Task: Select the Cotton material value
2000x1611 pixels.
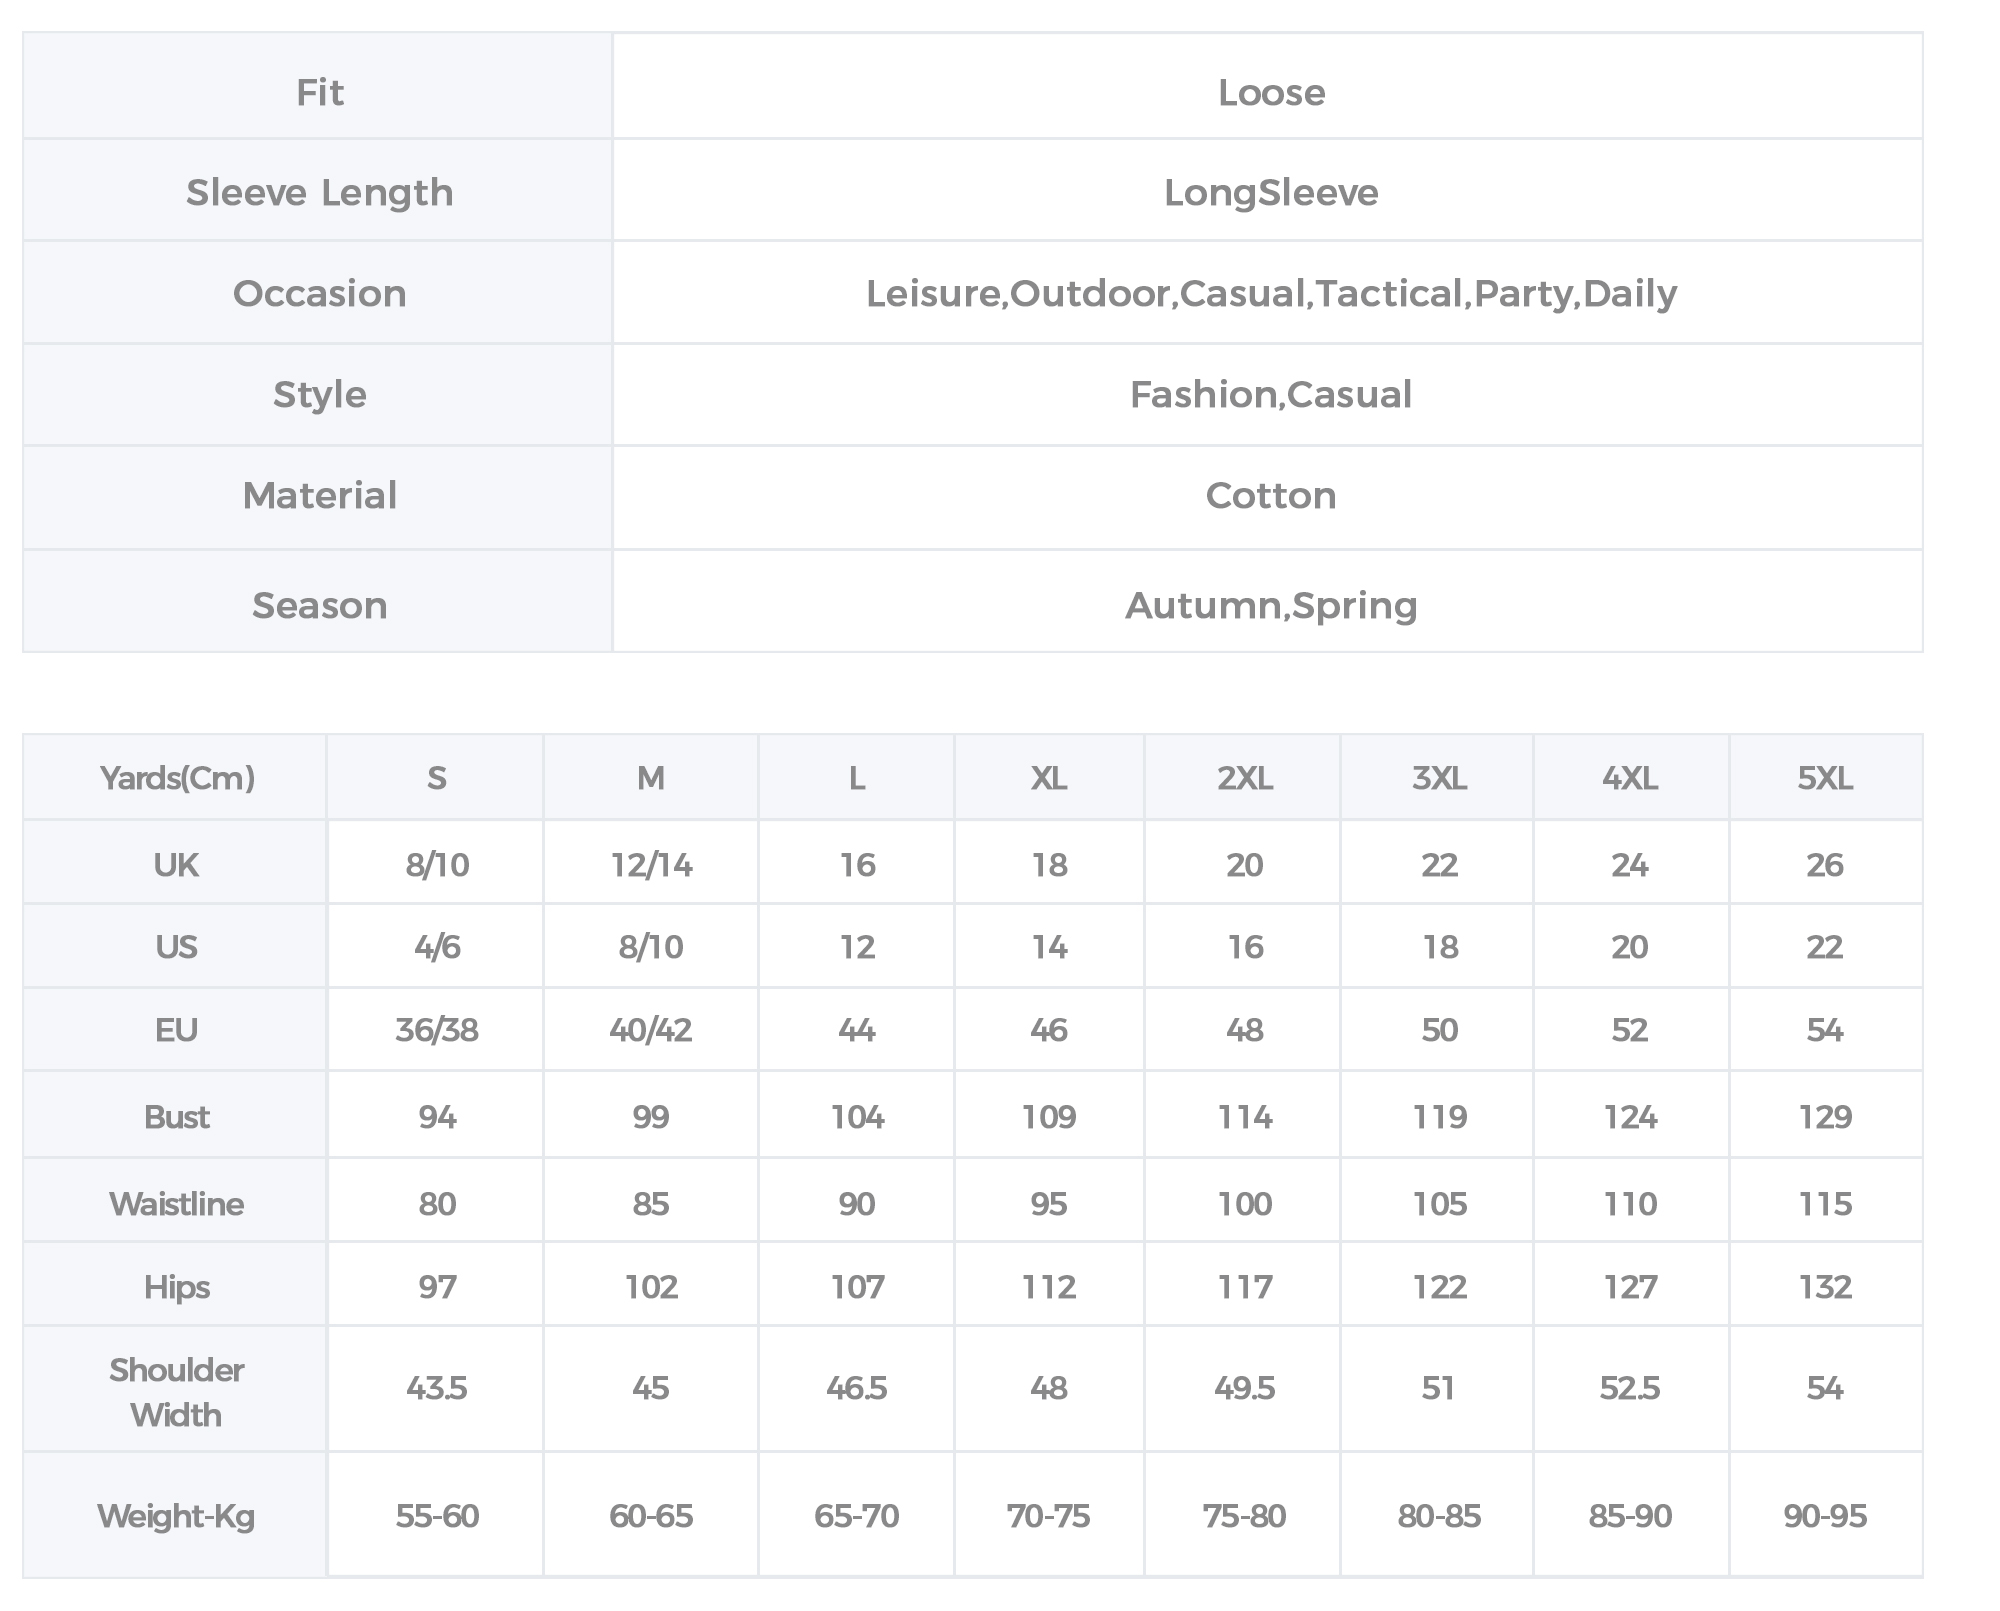Action: coord(1271,495)
